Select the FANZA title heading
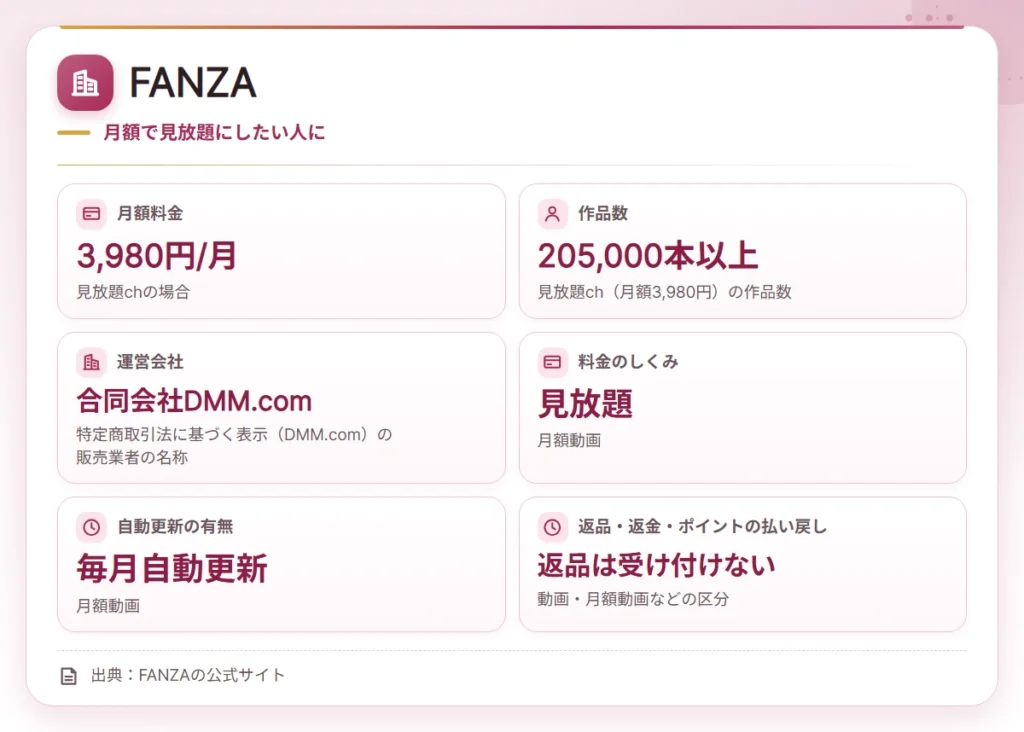Screen dimensions: 1024x732 pyautogui.click(x=193, y=83)
